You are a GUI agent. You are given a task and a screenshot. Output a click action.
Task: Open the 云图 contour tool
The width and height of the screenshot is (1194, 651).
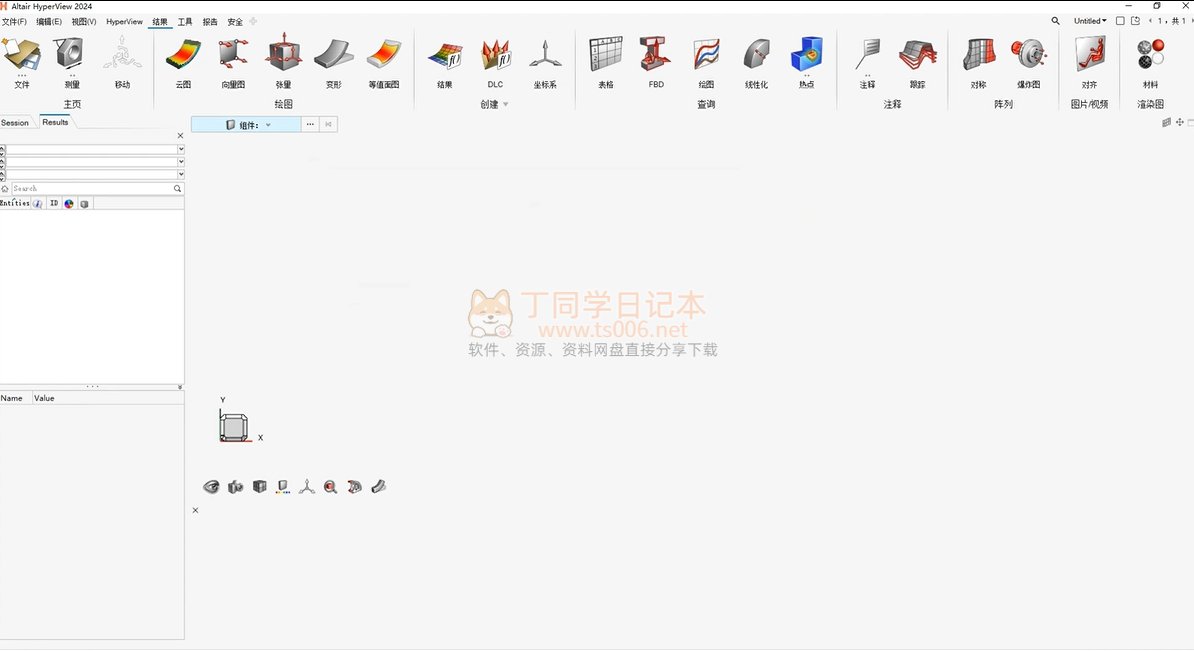pyautogui.click(x=184, y=62)
